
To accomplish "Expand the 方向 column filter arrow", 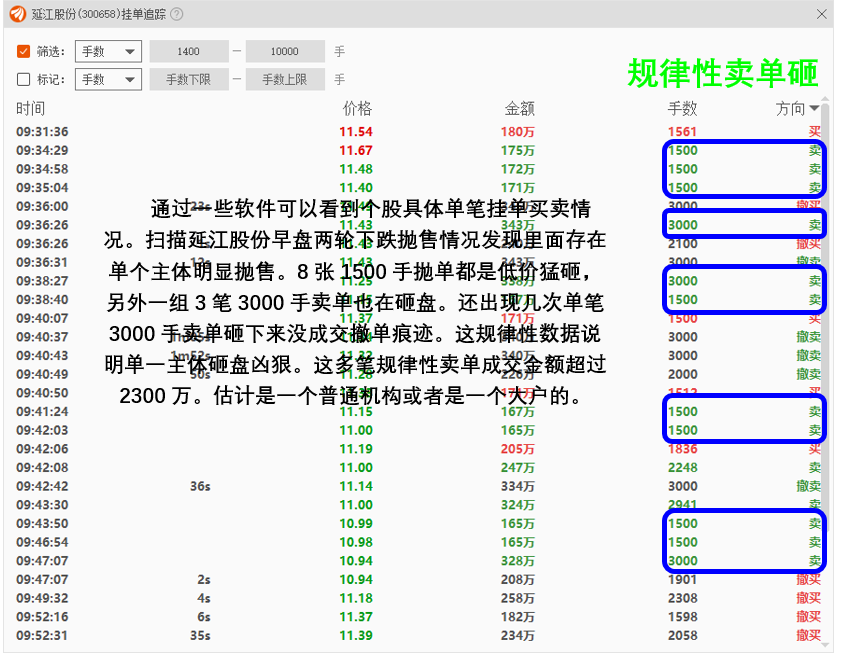I will 814,109.
